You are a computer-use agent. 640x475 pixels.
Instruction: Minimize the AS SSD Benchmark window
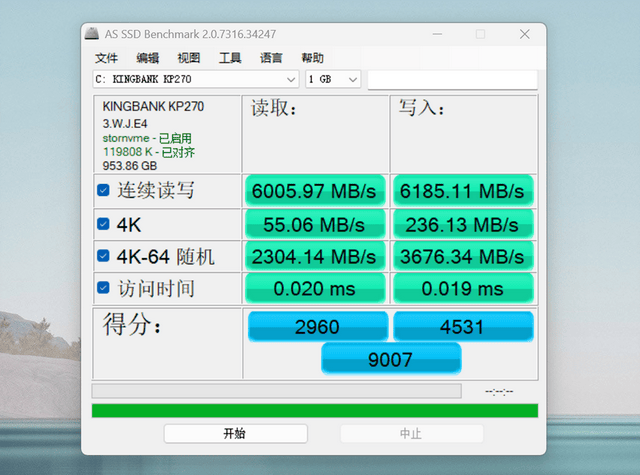pos(437,34)
